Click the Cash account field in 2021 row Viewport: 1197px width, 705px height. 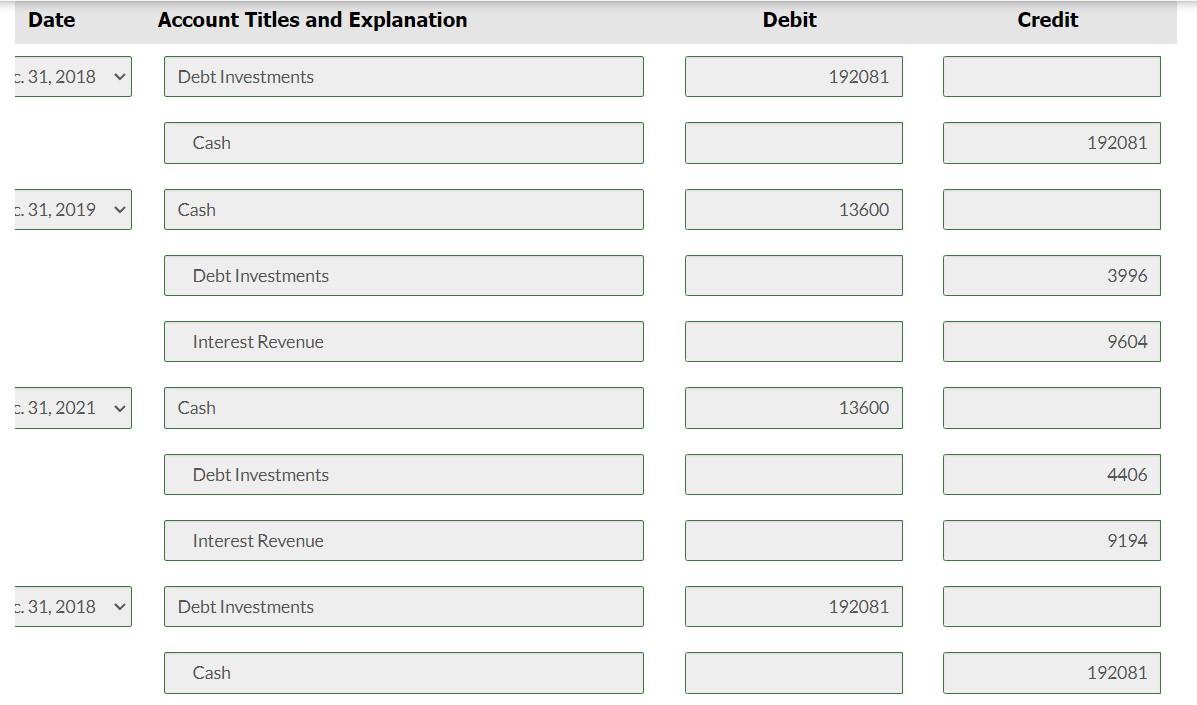(x=403, y=407)
